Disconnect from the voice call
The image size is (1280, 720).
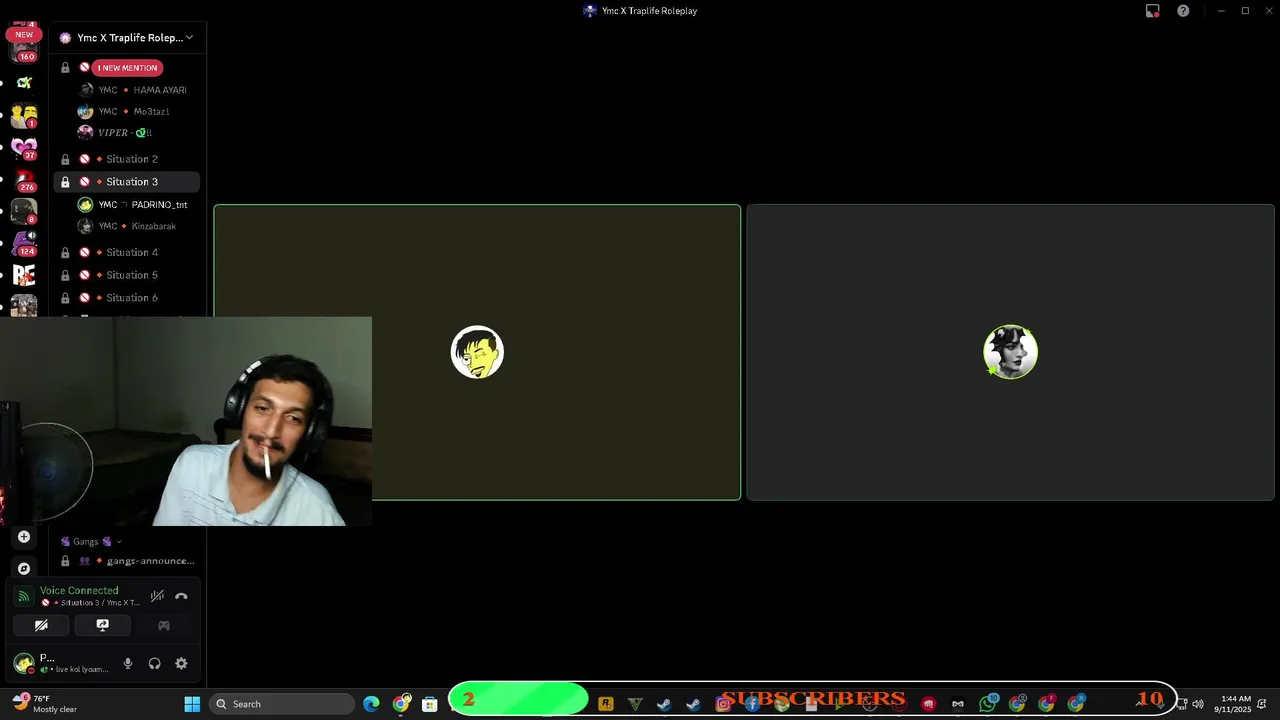pos(181,596)
